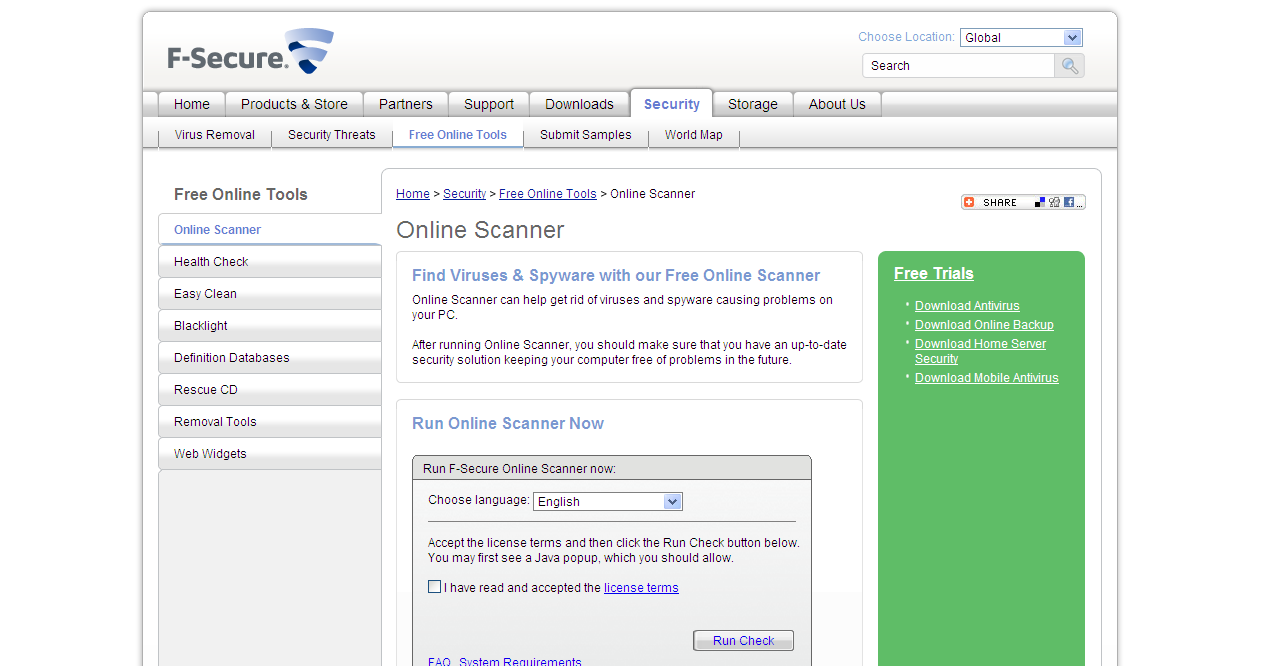The image size is (1261, 666).
Task: Click the Search input field
Action: click(958, 66)
